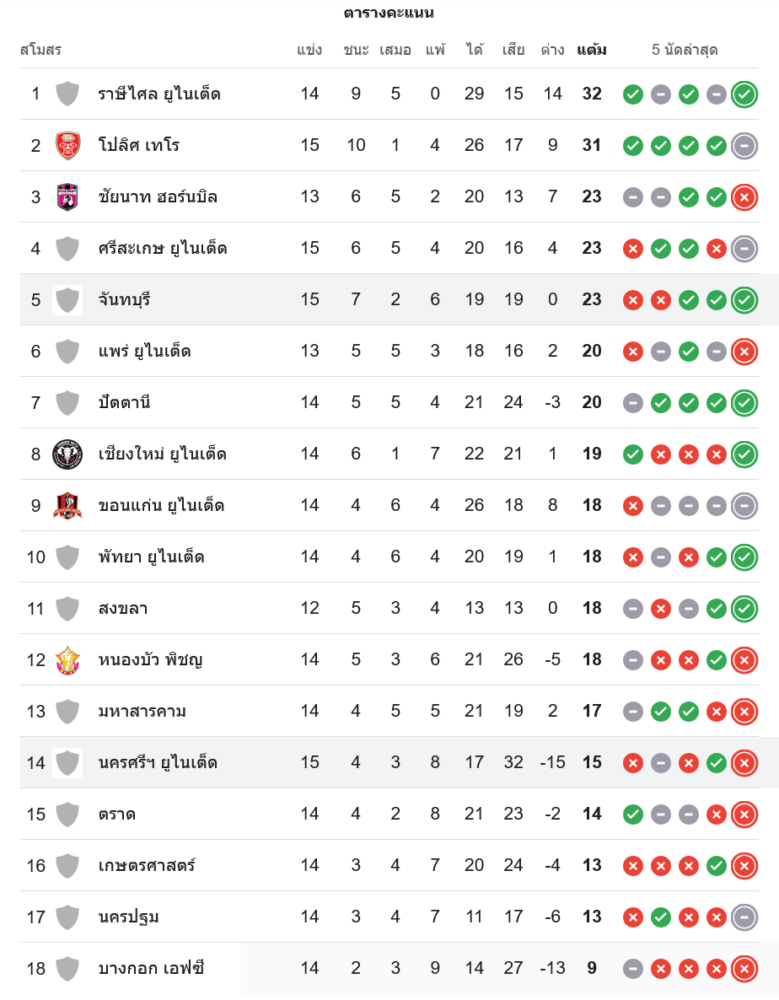Click the เกษตรศาสตร์ placeholder shield icon
779x1000 pixels.
[x=67, y=865]
